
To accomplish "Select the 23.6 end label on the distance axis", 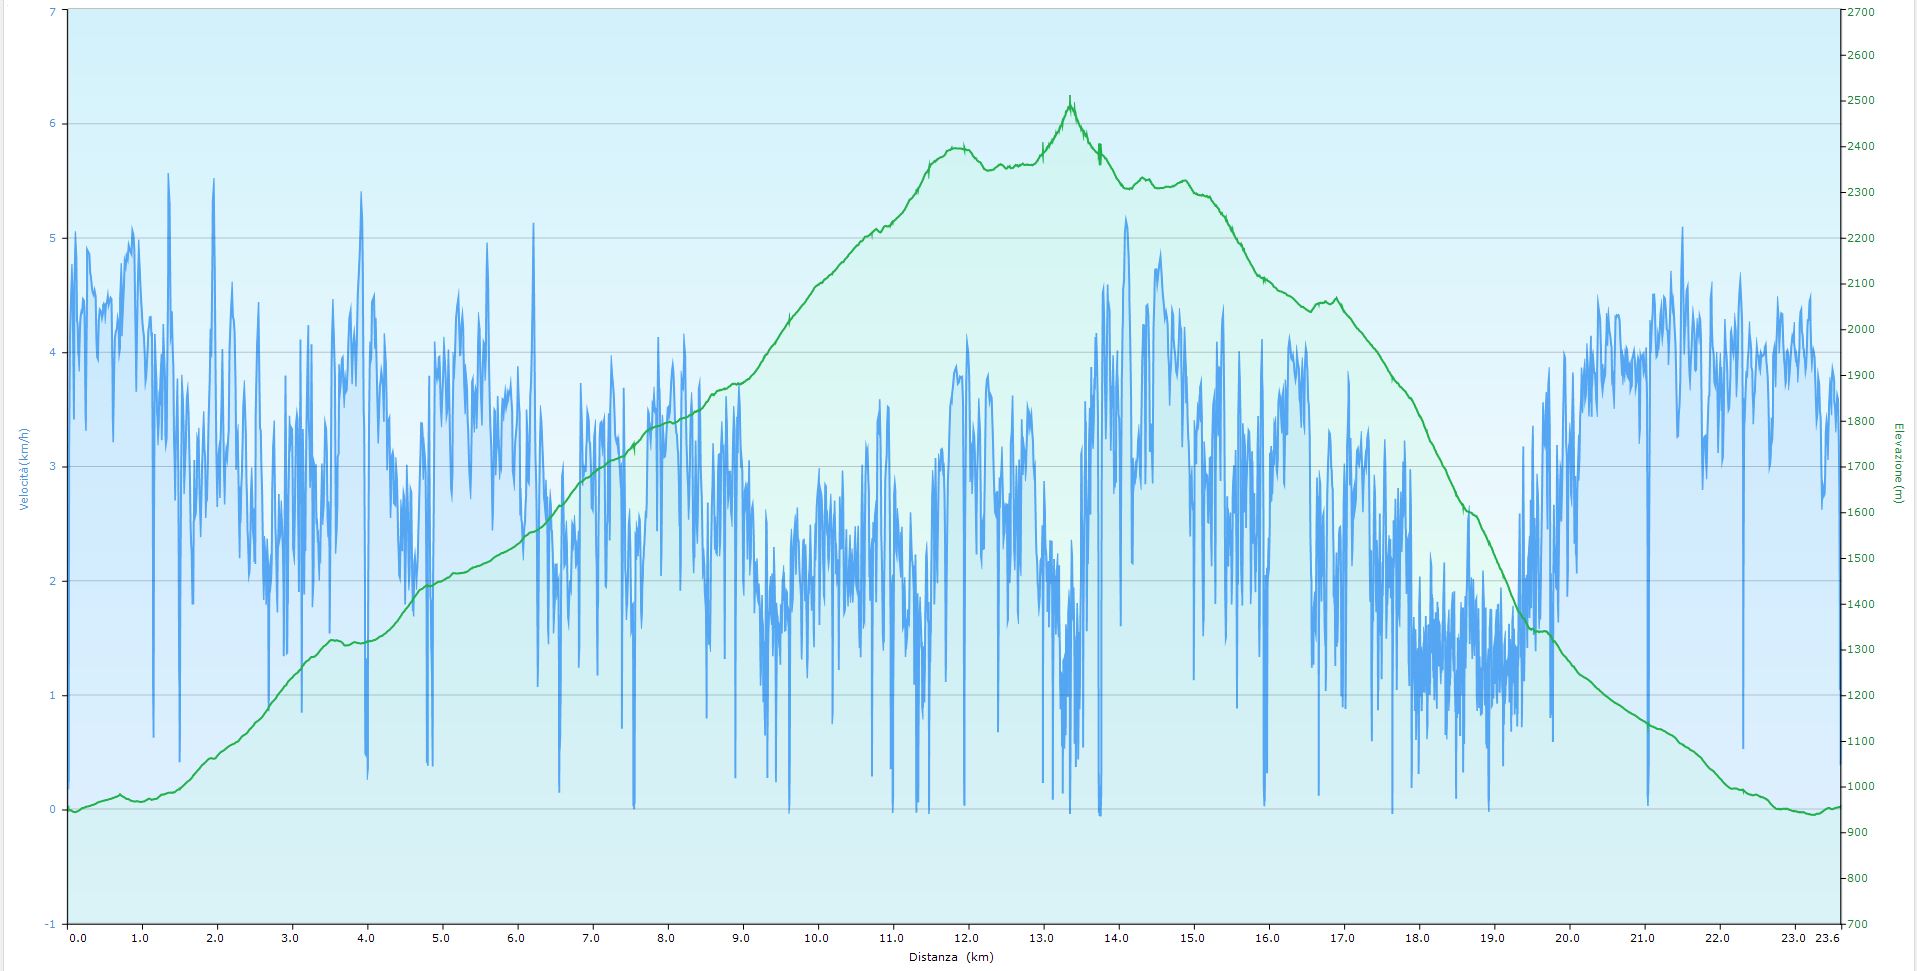I will tap(1828, 938).
